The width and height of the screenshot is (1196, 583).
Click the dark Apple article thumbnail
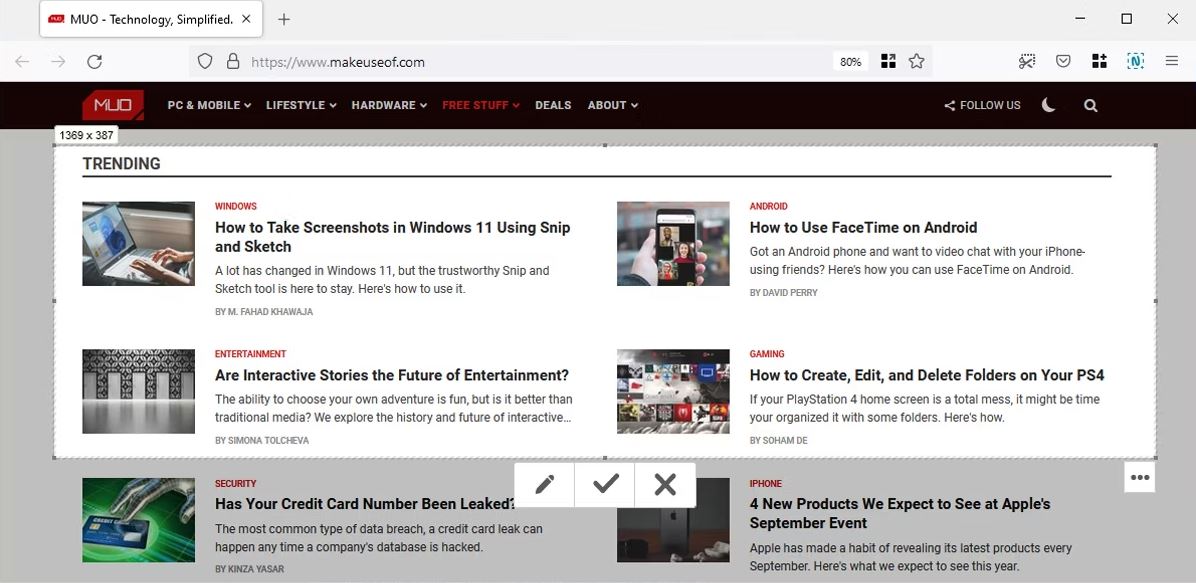[673, 535]
